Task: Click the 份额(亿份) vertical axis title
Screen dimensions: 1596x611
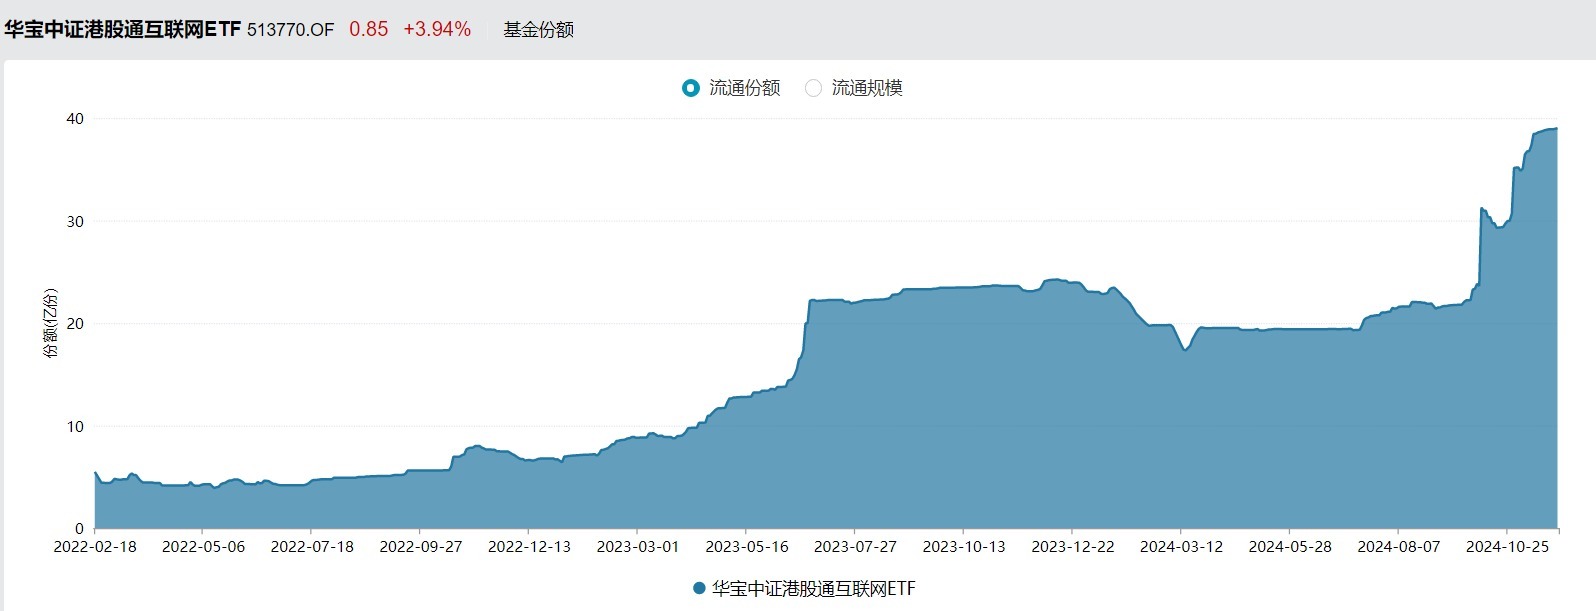Action: (51, 323)
